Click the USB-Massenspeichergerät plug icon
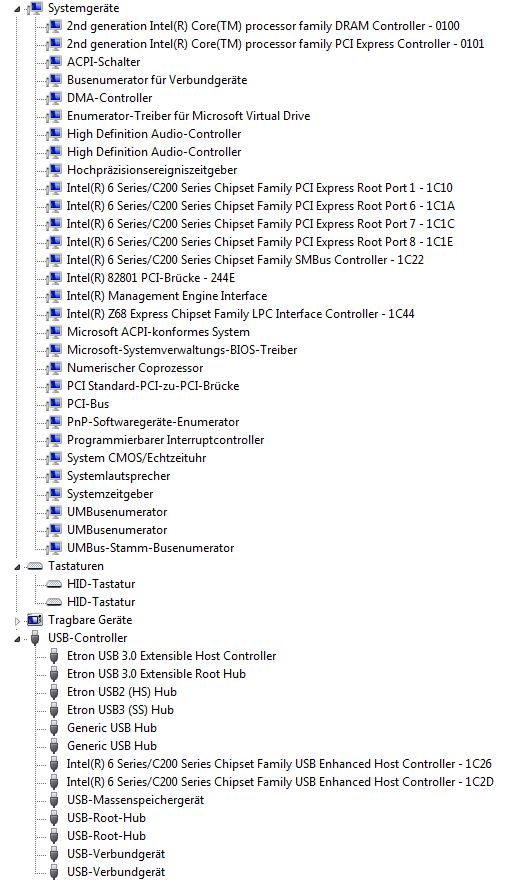 pos(54,800)
